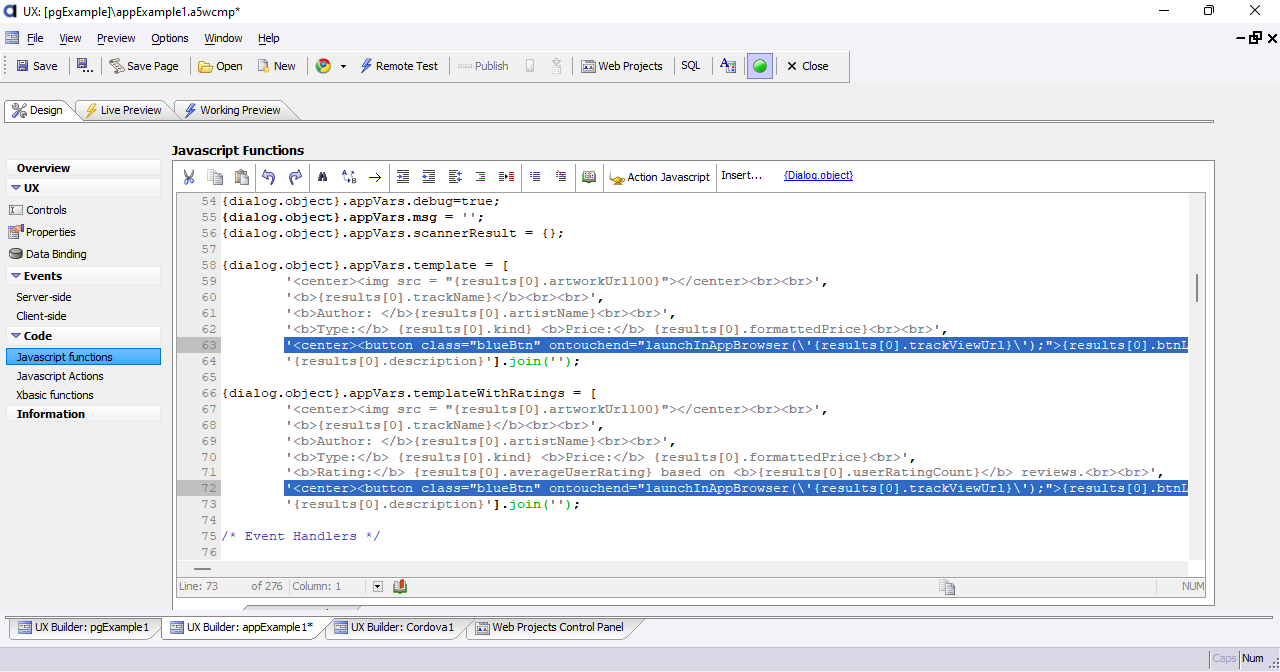
Task: Click the Copy icon in editor toolbar
Action: tap(214, 176)
